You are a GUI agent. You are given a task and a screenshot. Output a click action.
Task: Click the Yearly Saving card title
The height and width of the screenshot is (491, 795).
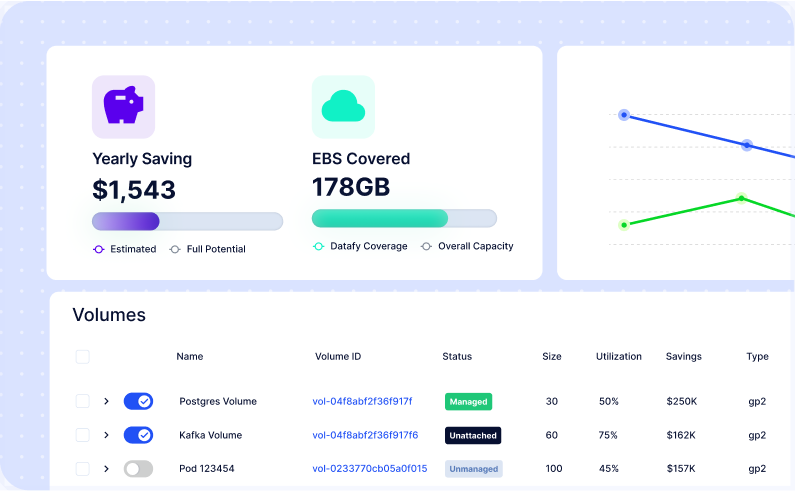coord(142,159)
